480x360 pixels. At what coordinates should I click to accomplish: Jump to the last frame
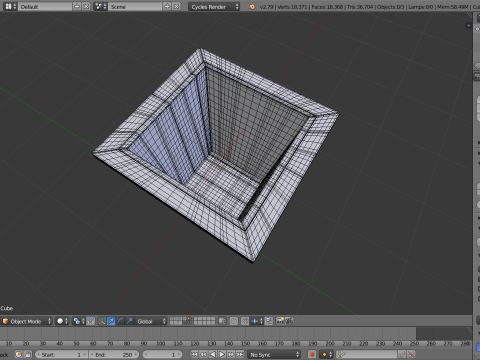click(x=240, y=354)
